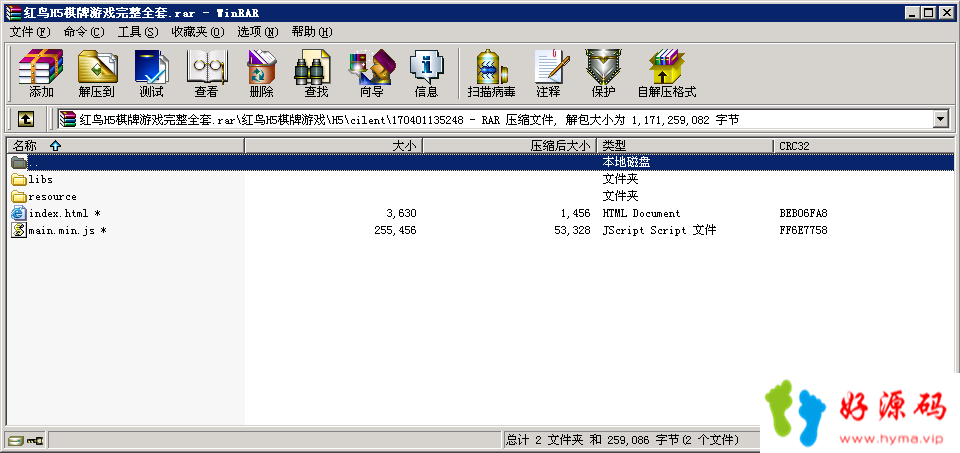Click the 自解压格式 (SFX) toolbar icon
The width and height of the screenshot is (960, 453).
pyautogui.click(x=667, y=67)
